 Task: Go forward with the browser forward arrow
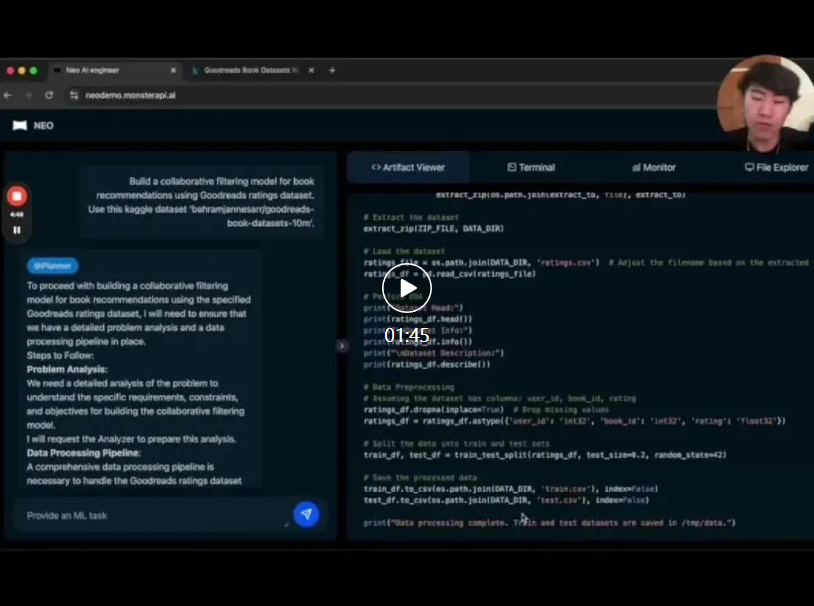point(29,95)
